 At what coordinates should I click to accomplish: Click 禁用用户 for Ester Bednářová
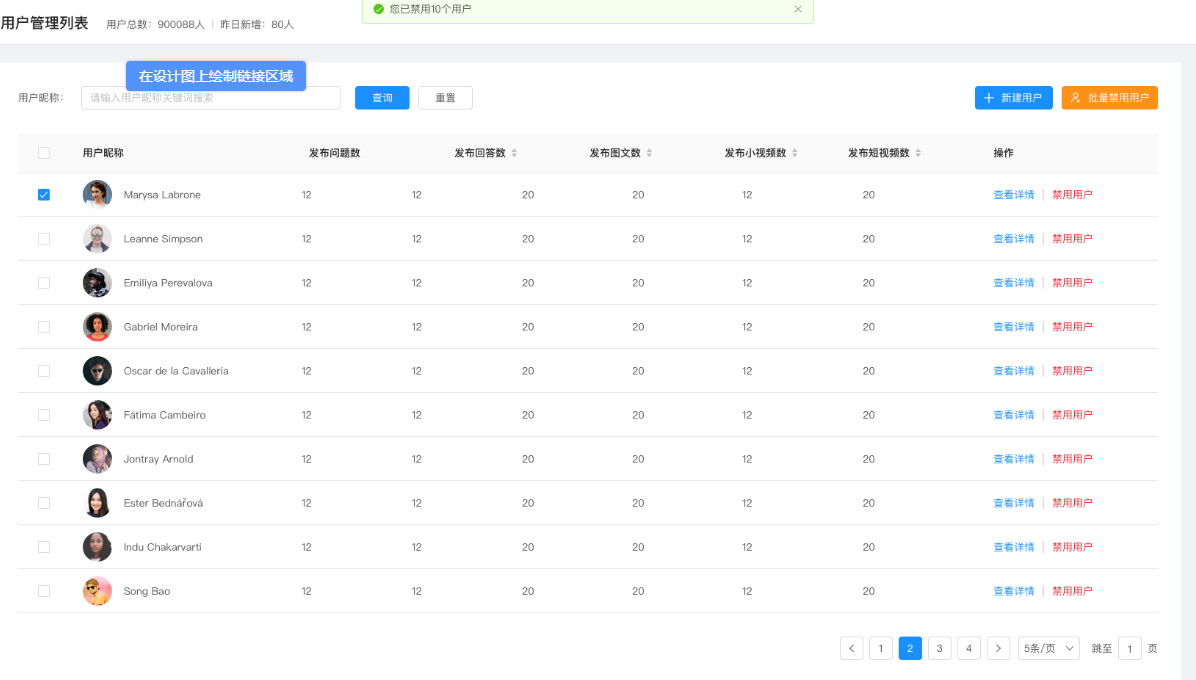pyautogui.click(x=1072, y=503)
